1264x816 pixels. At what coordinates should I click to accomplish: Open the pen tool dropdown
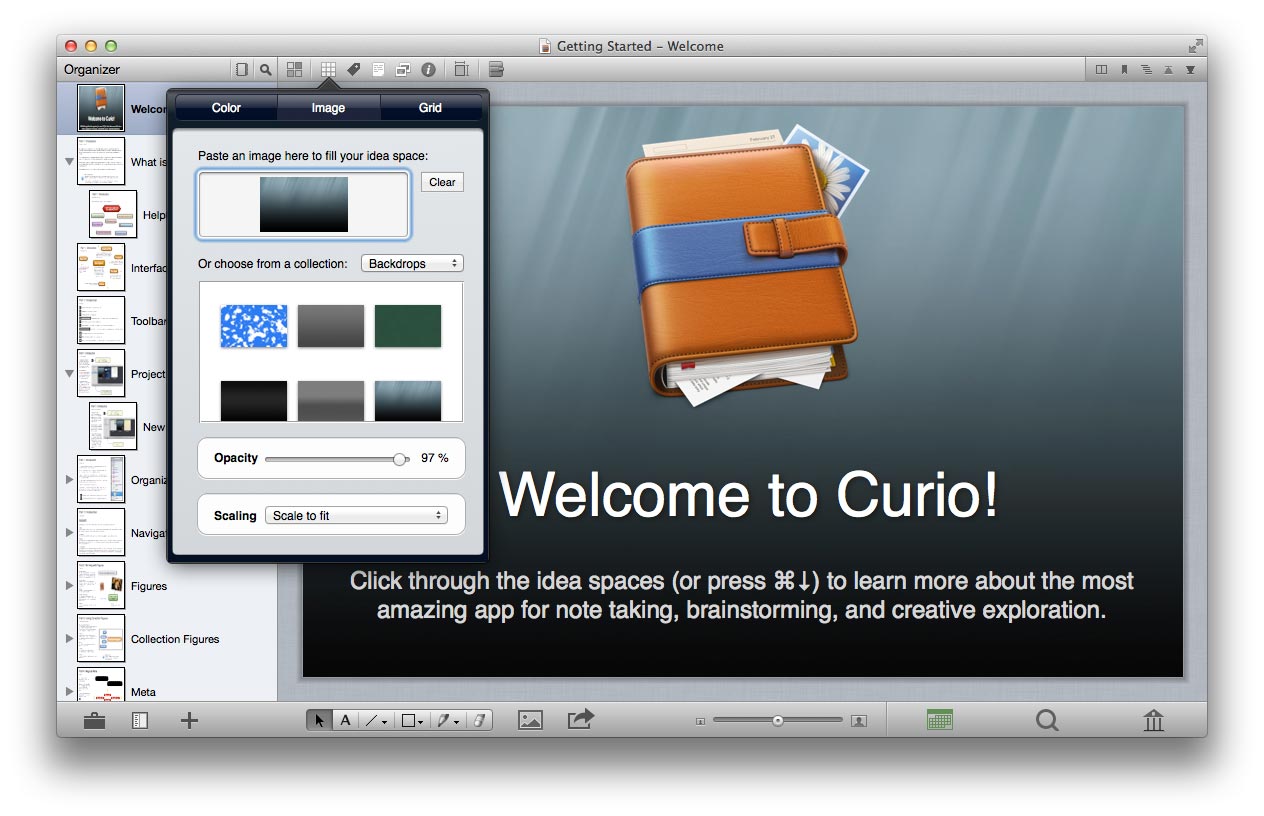[448, 720]
